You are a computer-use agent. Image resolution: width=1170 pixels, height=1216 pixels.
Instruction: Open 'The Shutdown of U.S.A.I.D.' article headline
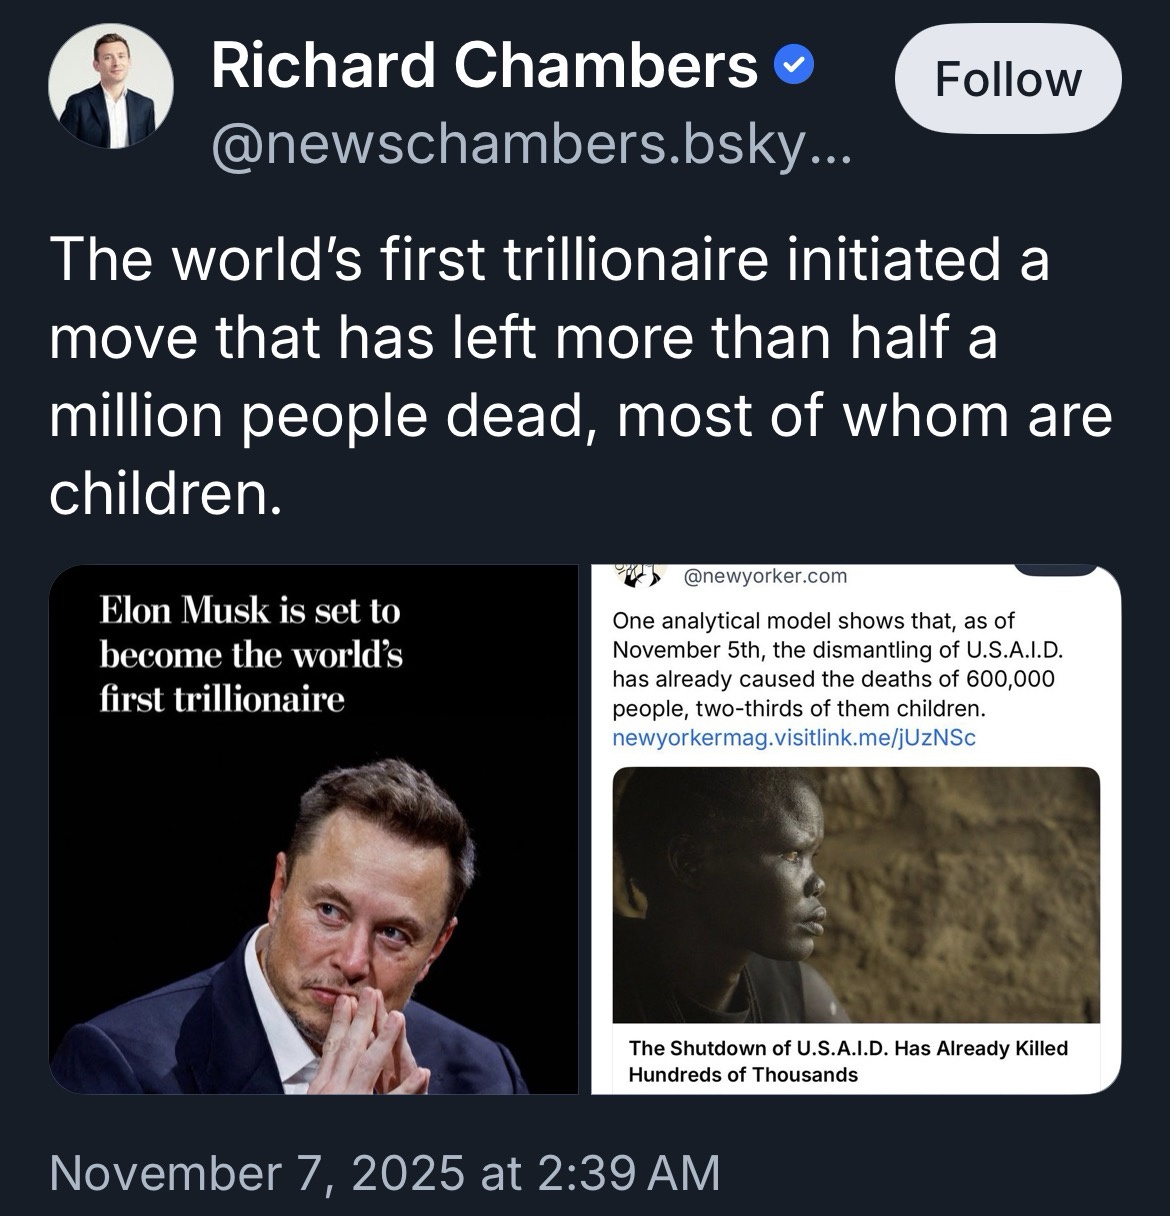tap(847, 1061)
